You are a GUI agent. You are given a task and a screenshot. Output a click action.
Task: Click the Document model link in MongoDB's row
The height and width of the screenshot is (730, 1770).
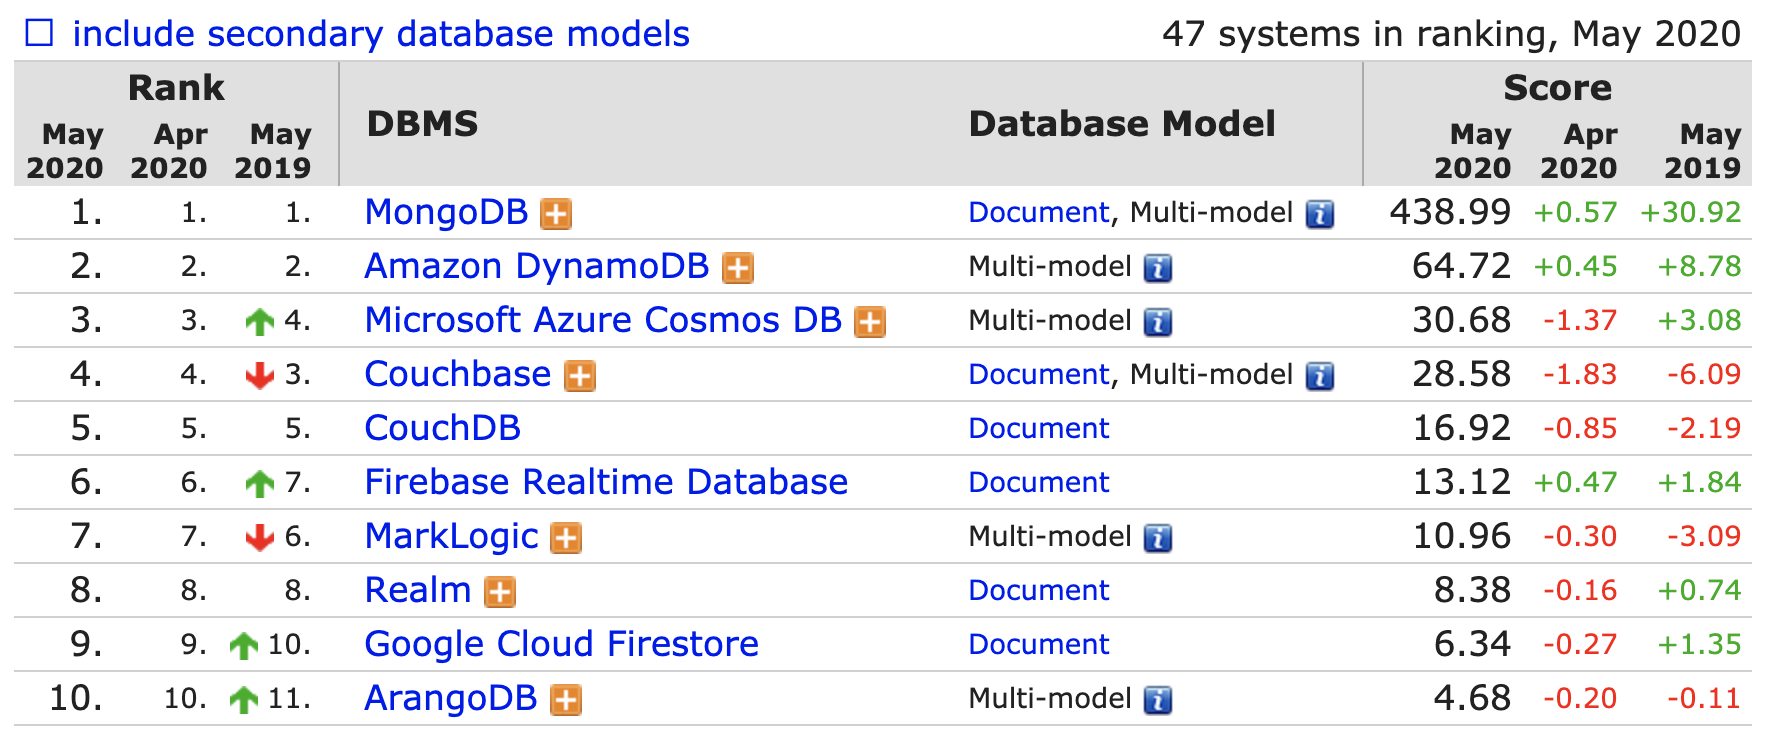(x=1038, y=213)
